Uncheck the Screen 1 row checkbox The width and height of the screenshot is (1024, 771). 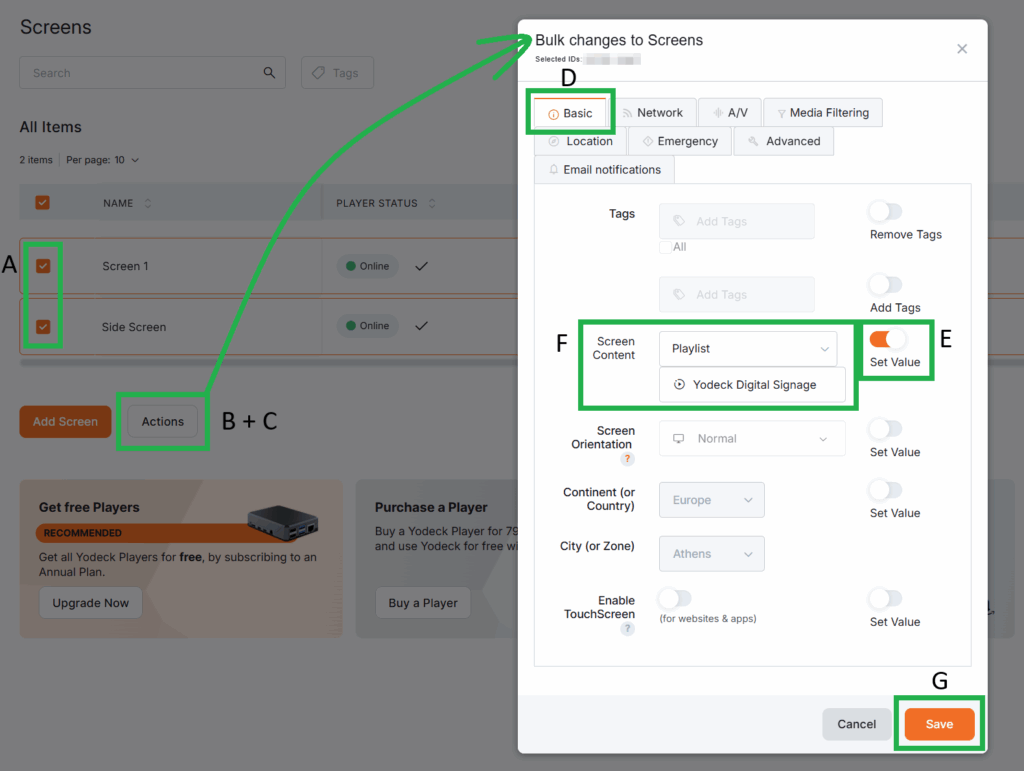tap(43, 266)
